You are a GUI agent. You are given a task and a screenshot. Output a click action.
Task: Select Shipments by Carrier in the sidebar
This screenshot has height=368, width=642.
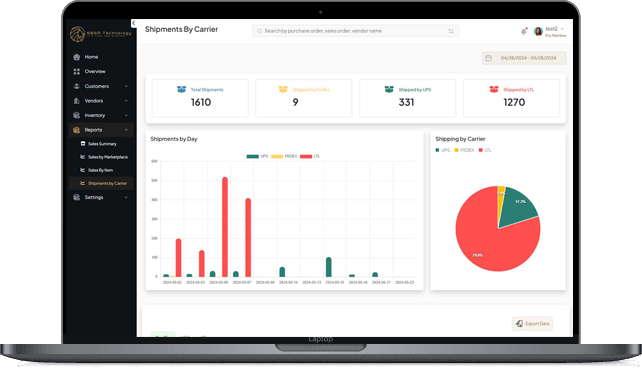[x=101, y=183]
